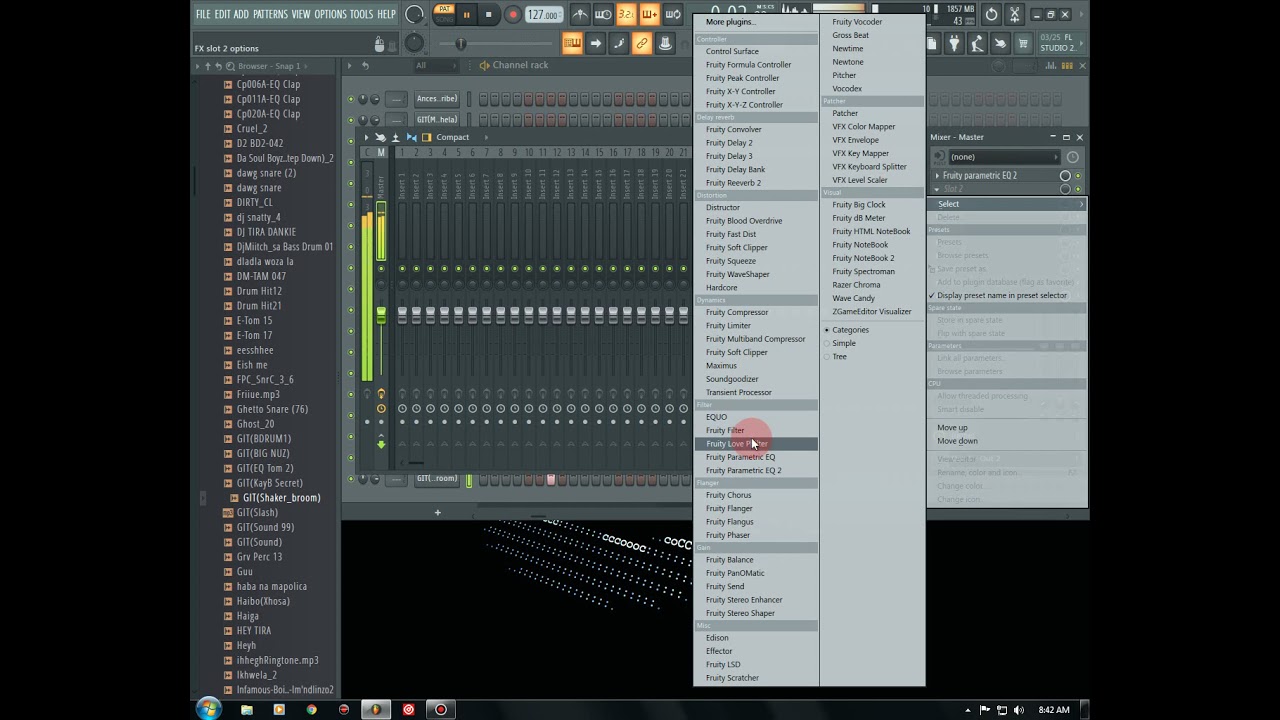Pause playback with the pause button
This screenshot has height=720, width=1280.
click(466, 14)
